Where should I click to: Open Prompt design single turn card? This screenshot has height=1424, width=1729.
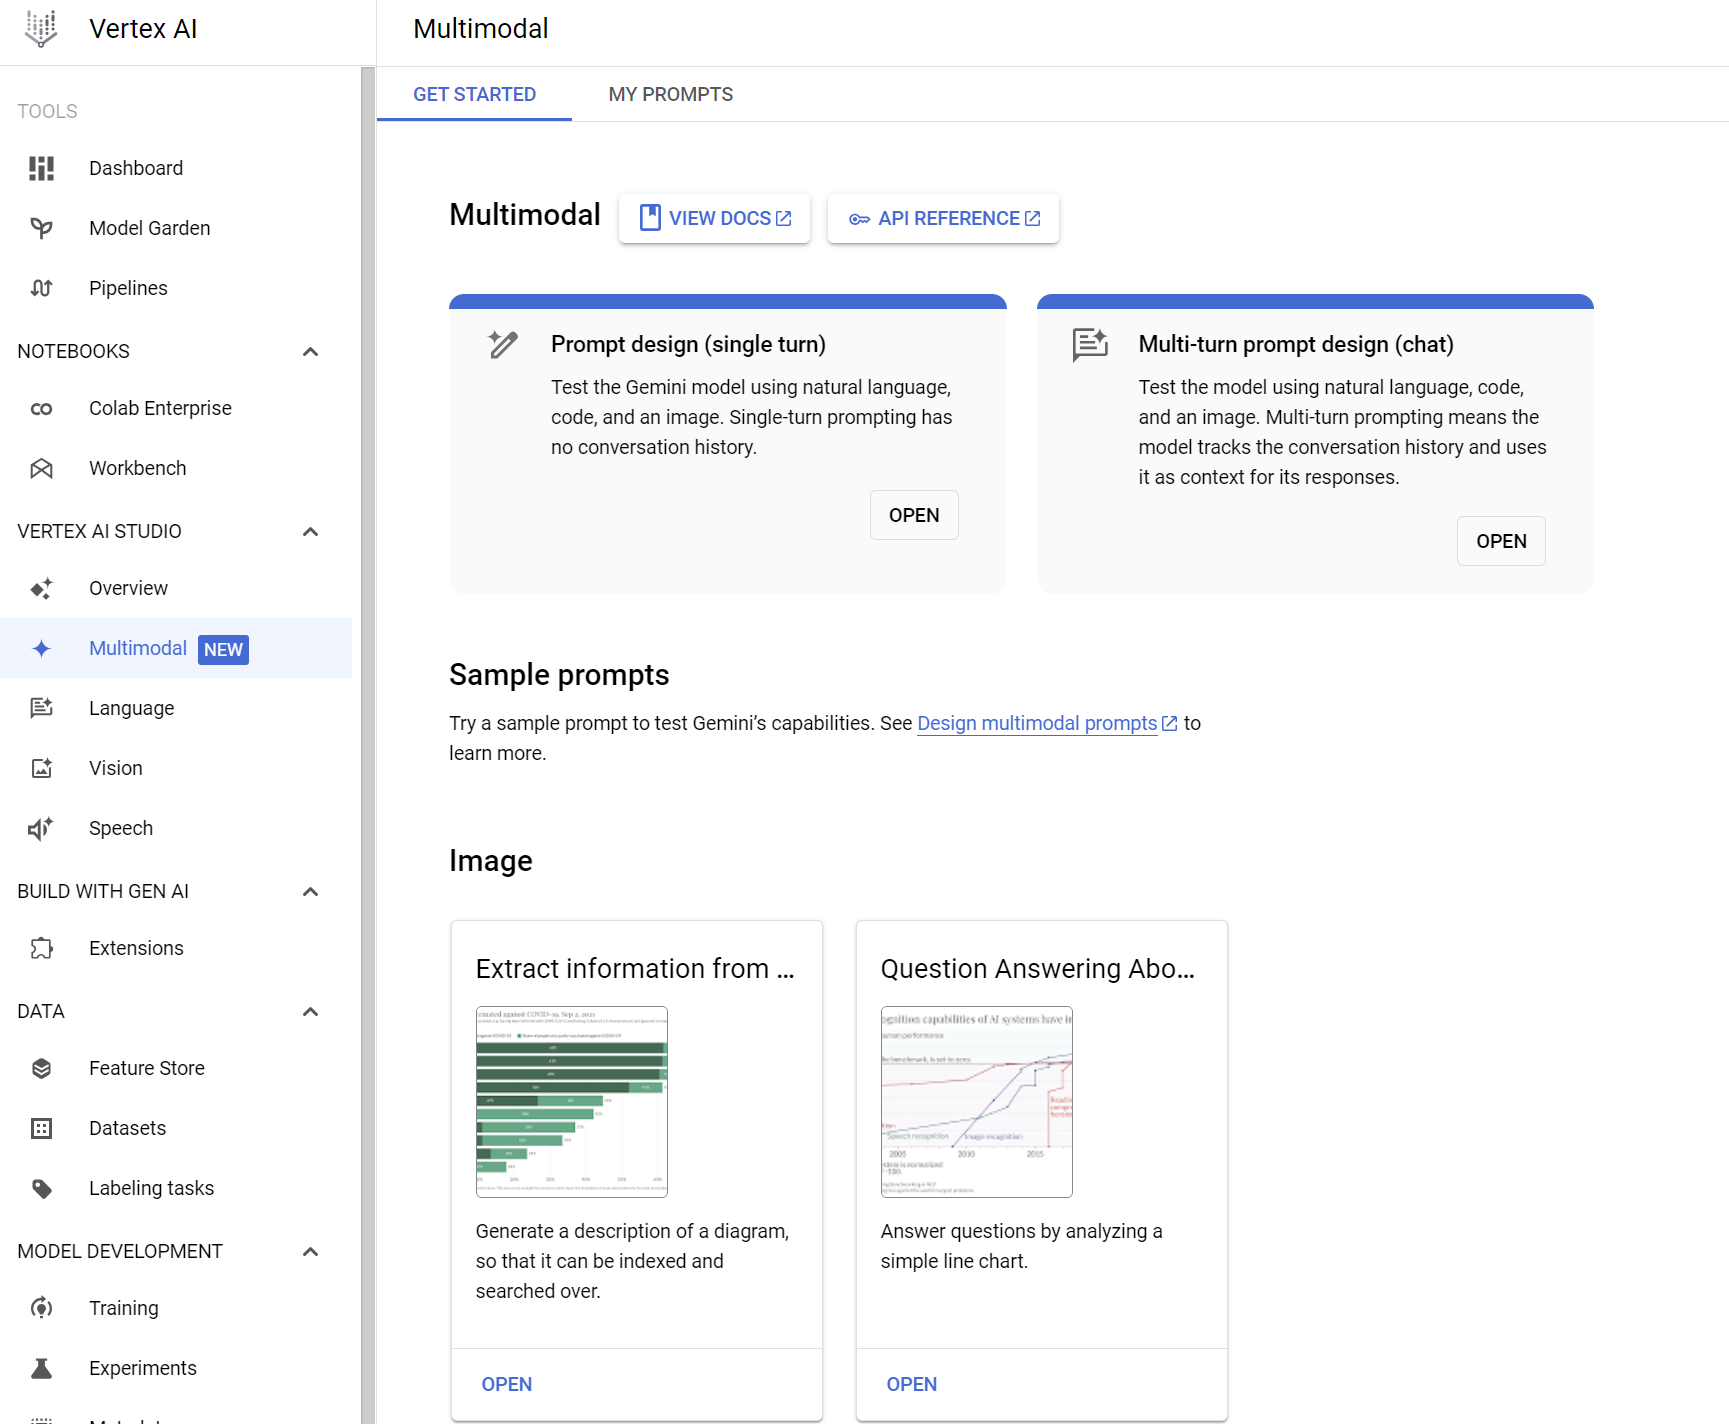tap(914, 515)
